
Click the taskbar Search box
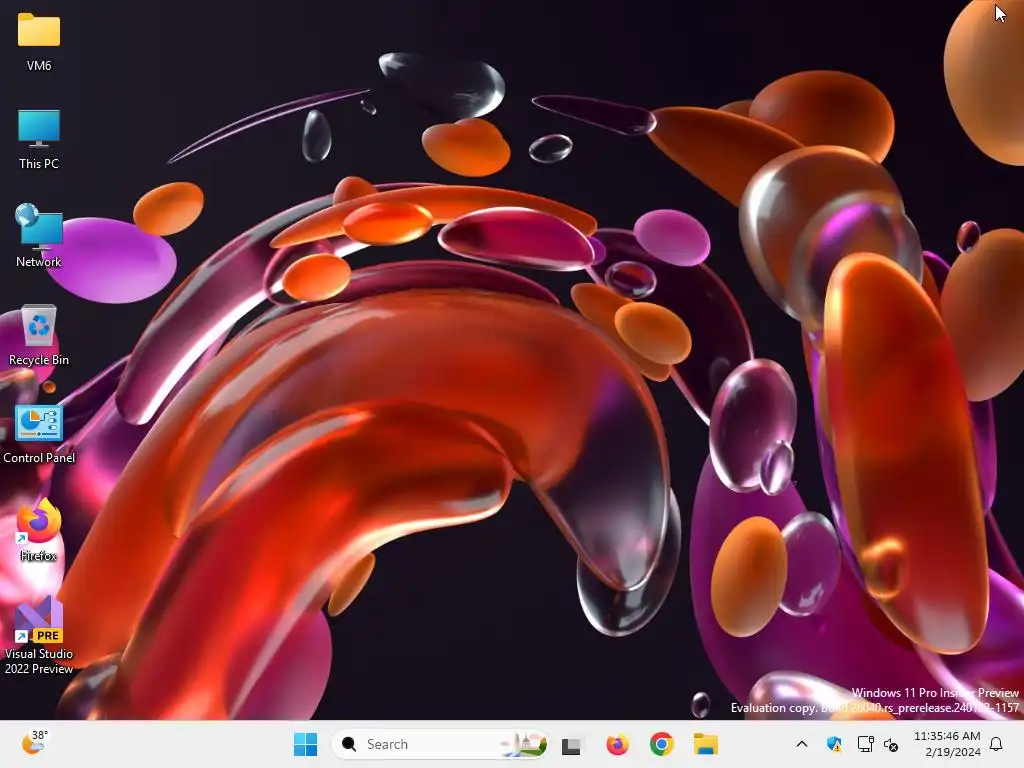440,744
